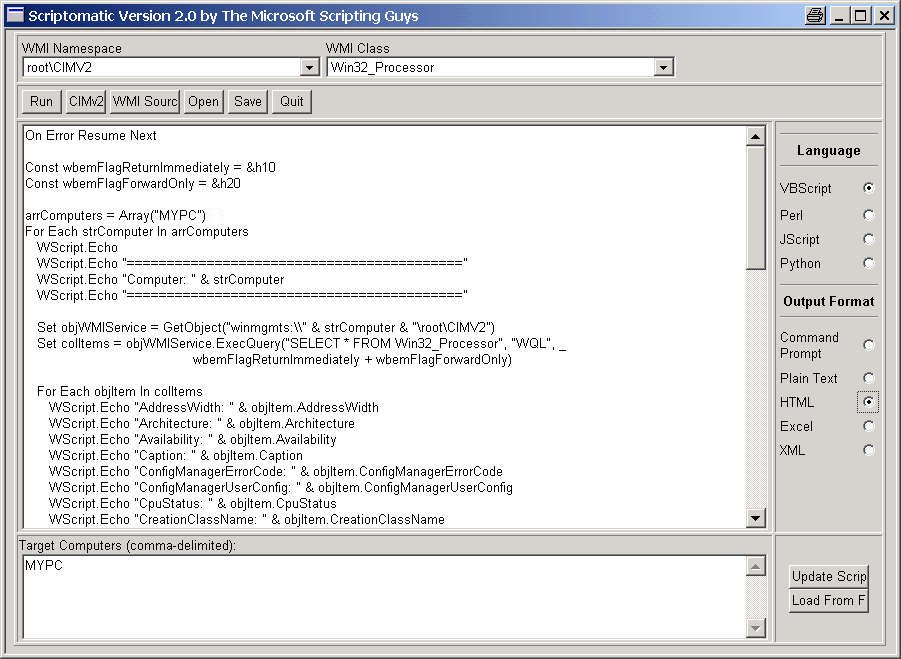Select Python language radio button
This screenshot has height=659, width=901.
click(868, 263)
